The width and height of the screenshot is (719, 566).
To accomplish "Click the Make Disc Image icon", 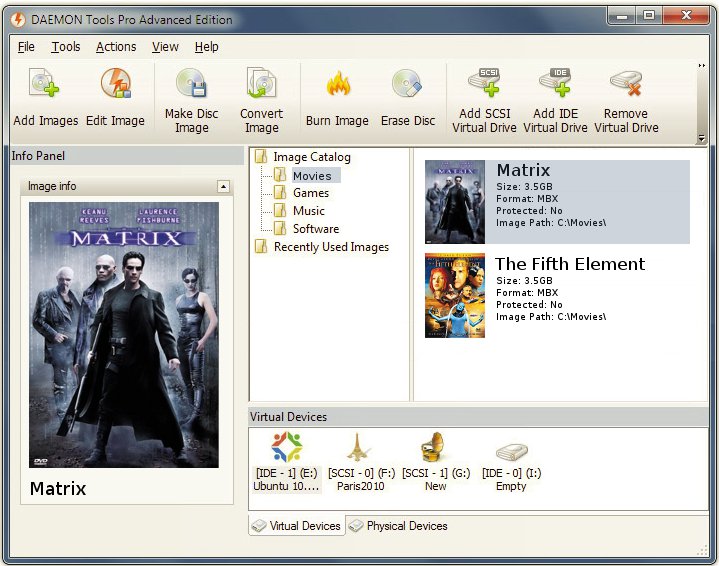I will (191, 86).
